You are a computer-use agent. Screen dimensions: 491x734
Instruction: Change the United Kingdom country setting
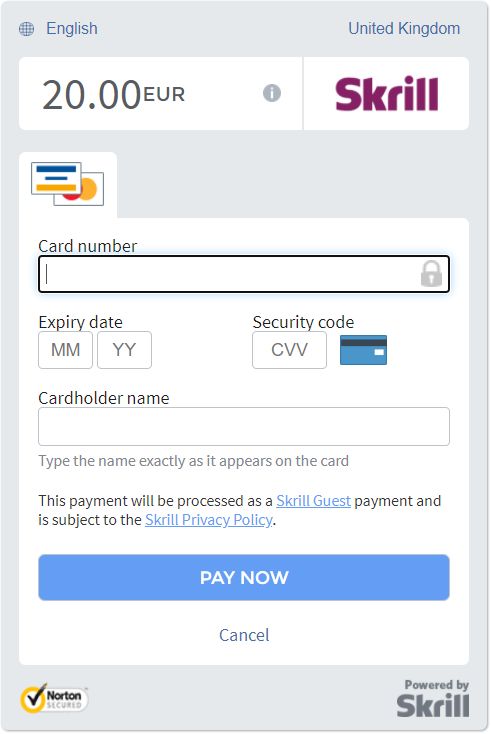point(404,29)
